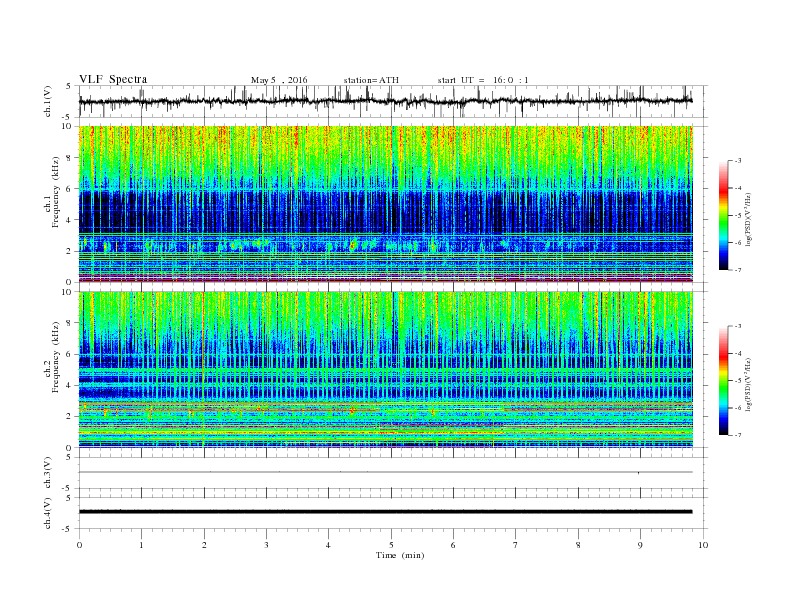Click the "8" kHz tick on ch.1 spectrogram axis
The height and width of the screenshot is (612, 792).
click(70, 158)
